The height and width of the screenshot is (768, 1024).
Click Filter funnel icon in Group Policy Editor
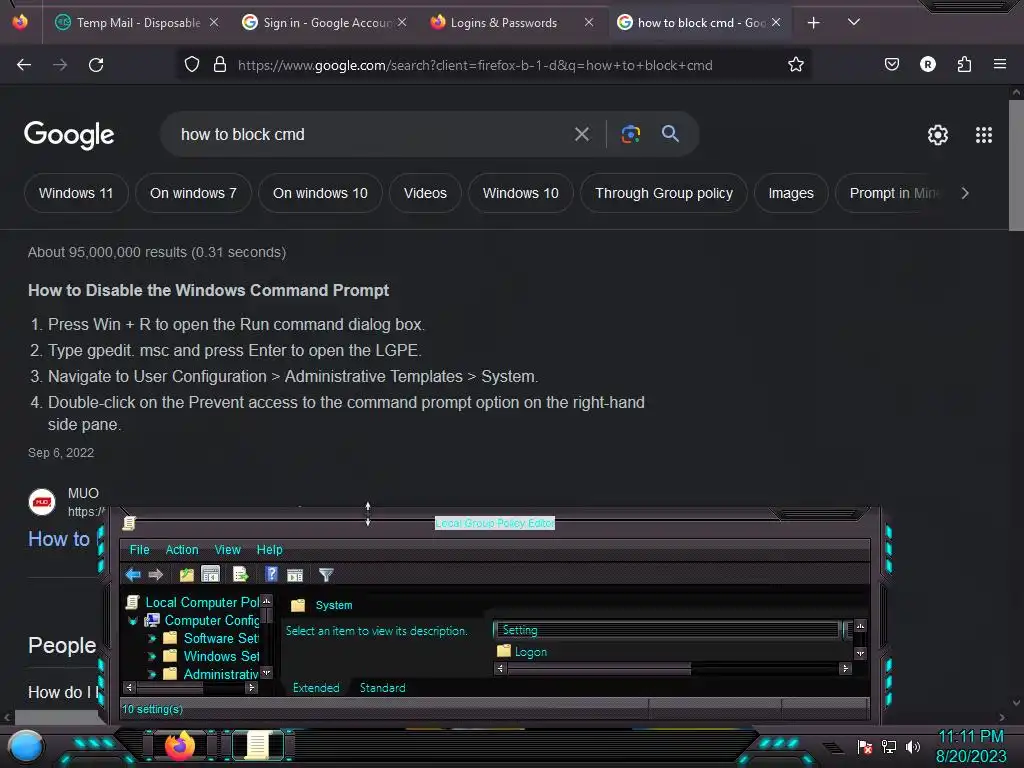[x=326, y=575]
